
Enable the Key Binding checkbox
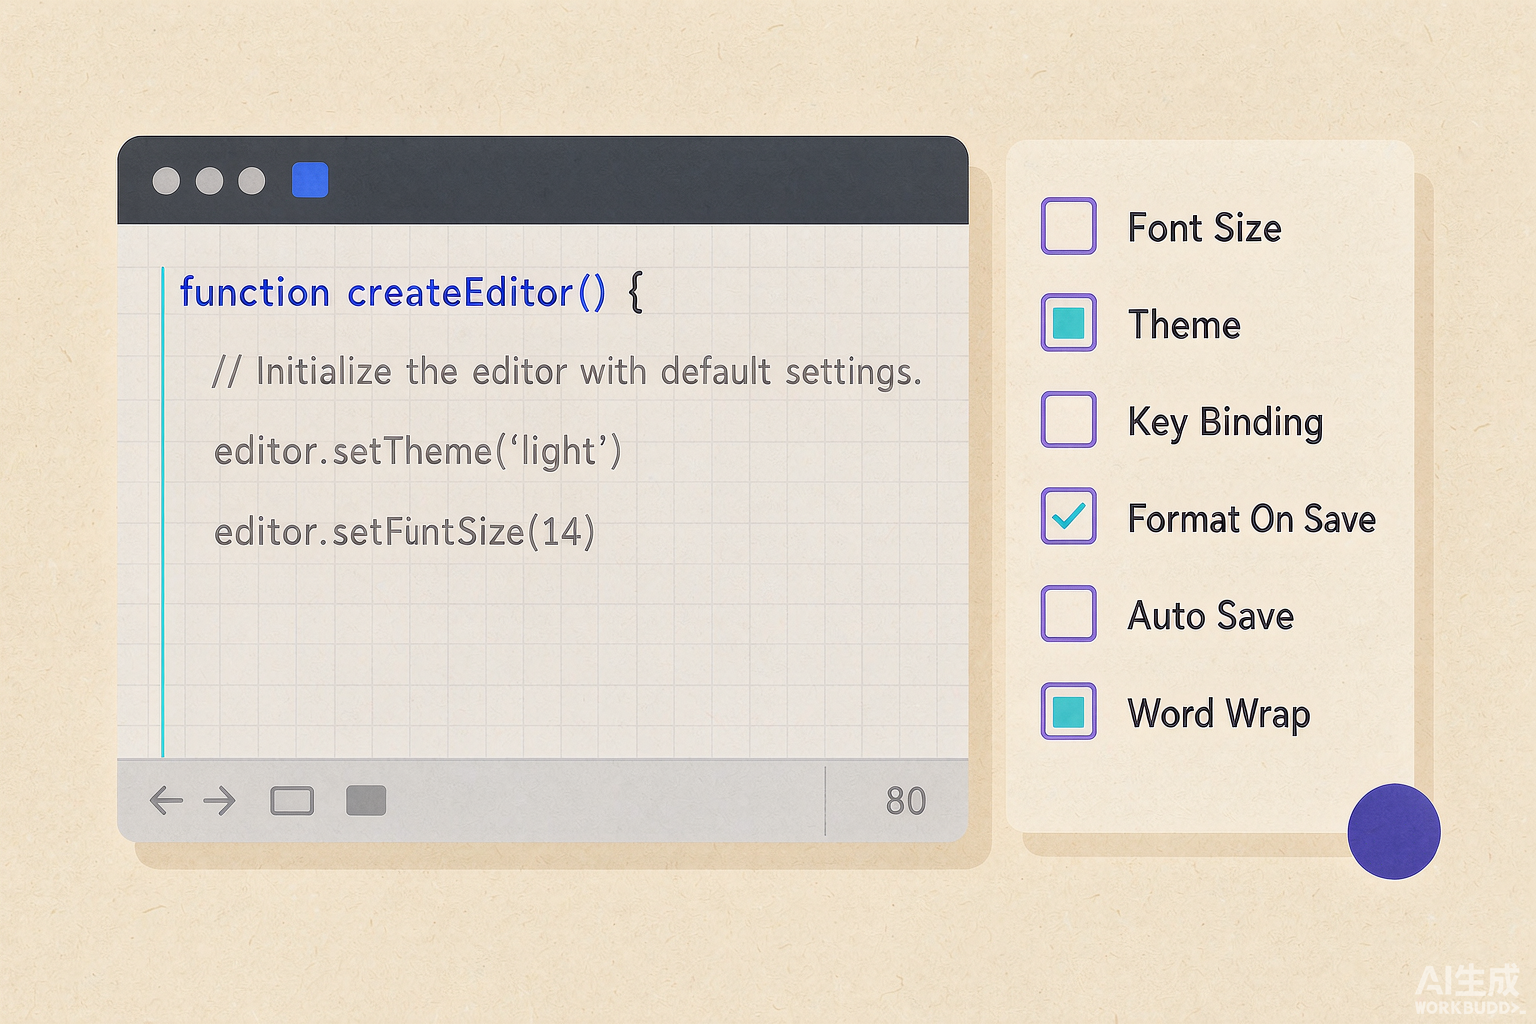coord(1069,419)
